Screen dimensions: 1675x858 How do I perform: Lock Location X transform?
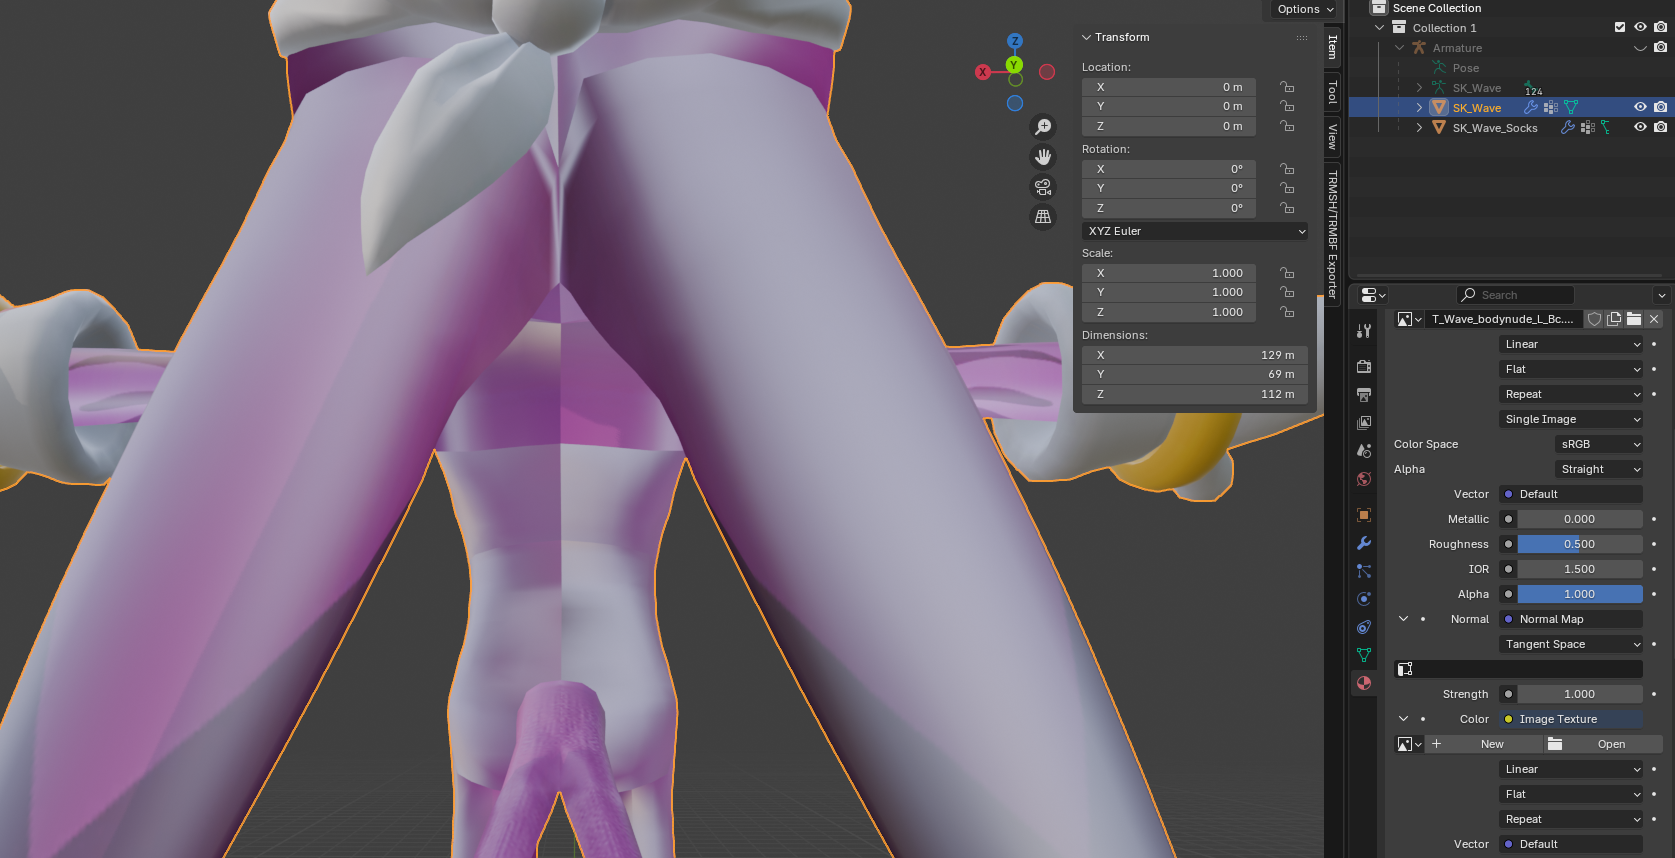coord(1287,87)
